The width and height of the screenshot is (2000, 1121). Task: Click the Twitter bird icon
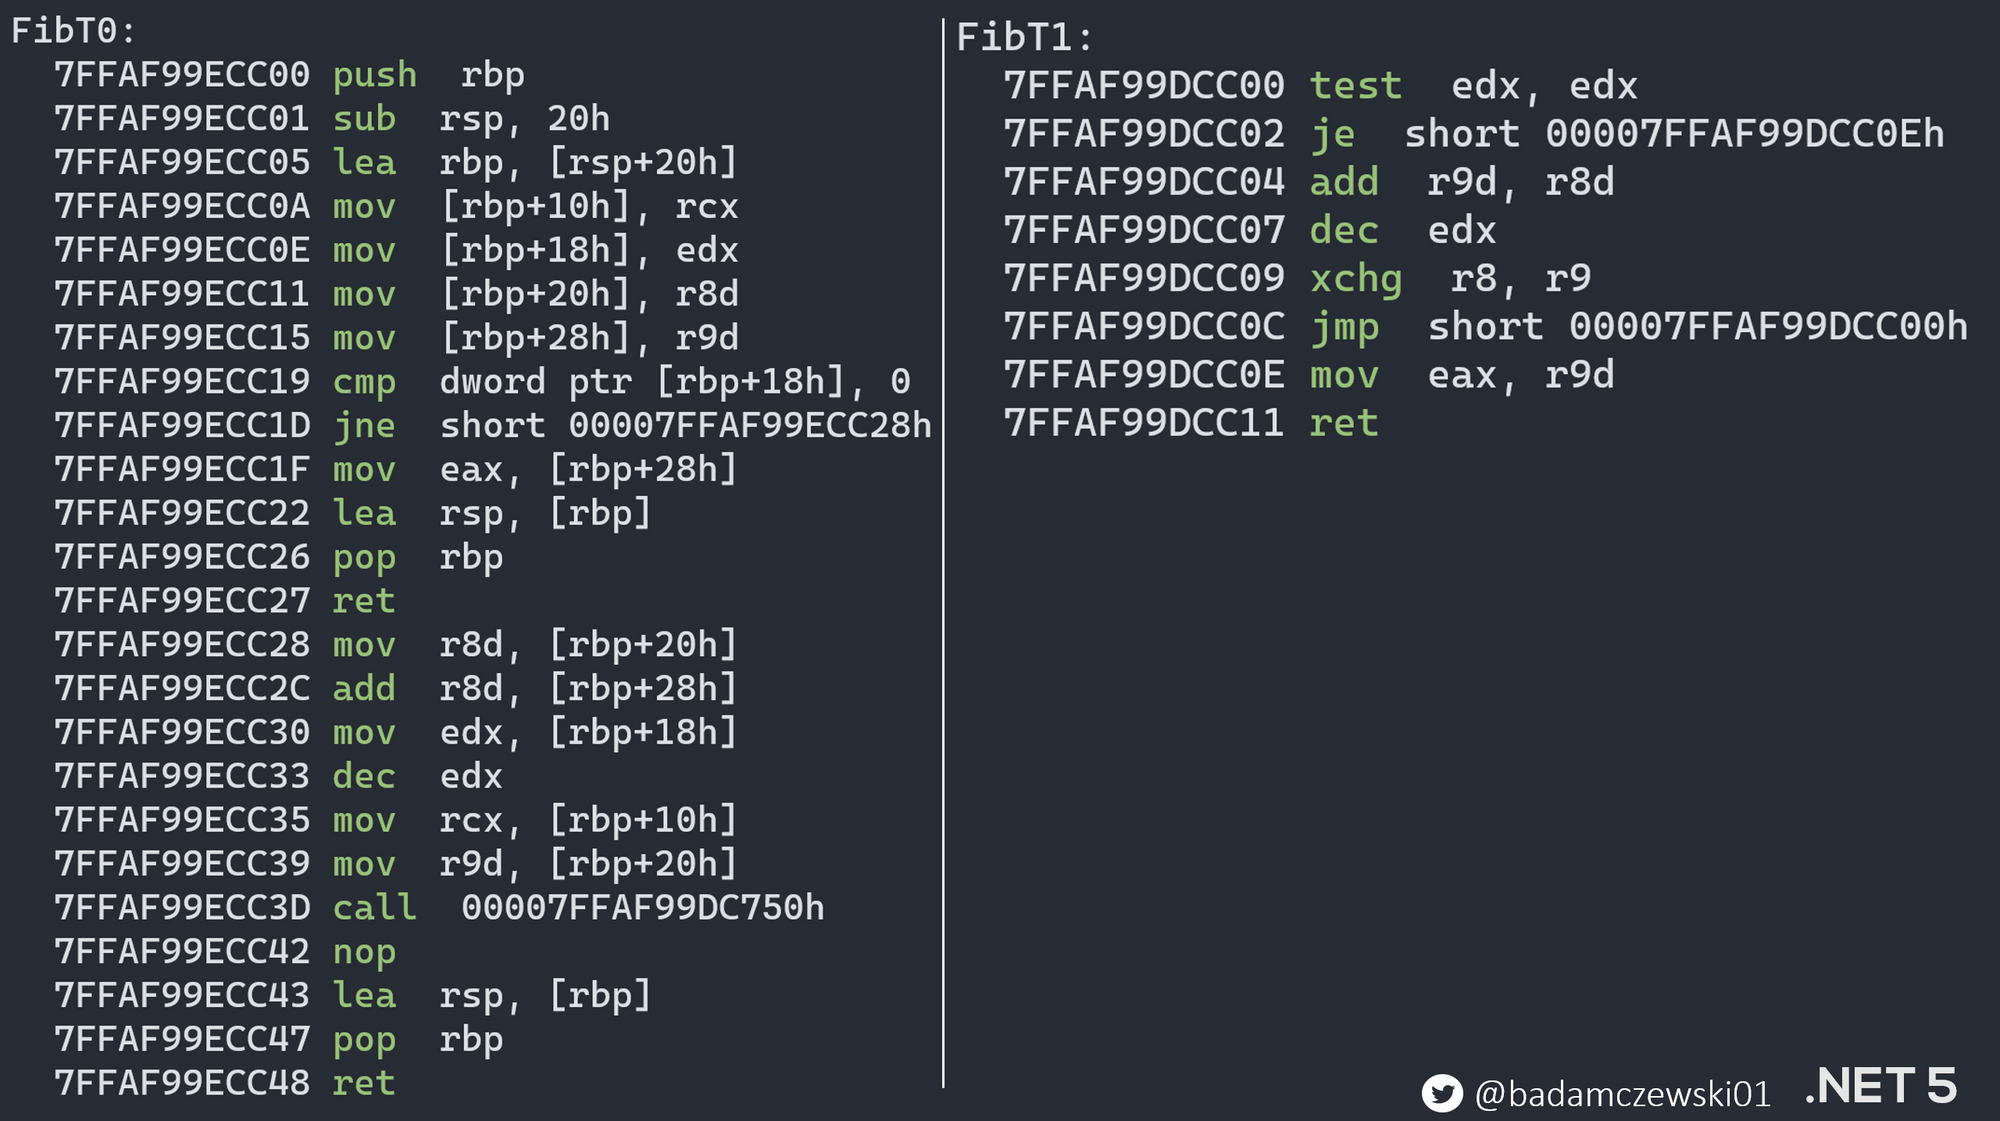(x=1442, y=1093)
